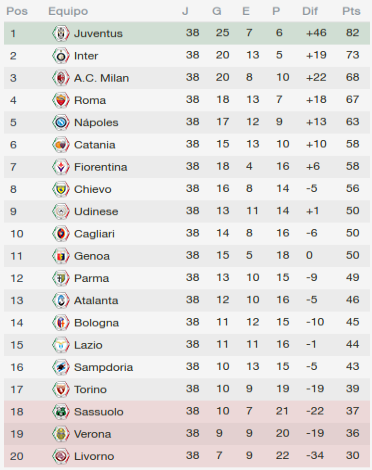372x470 pixels.
Task: Click the Juventus club crest icon
Action: click(x=61, y=33)
